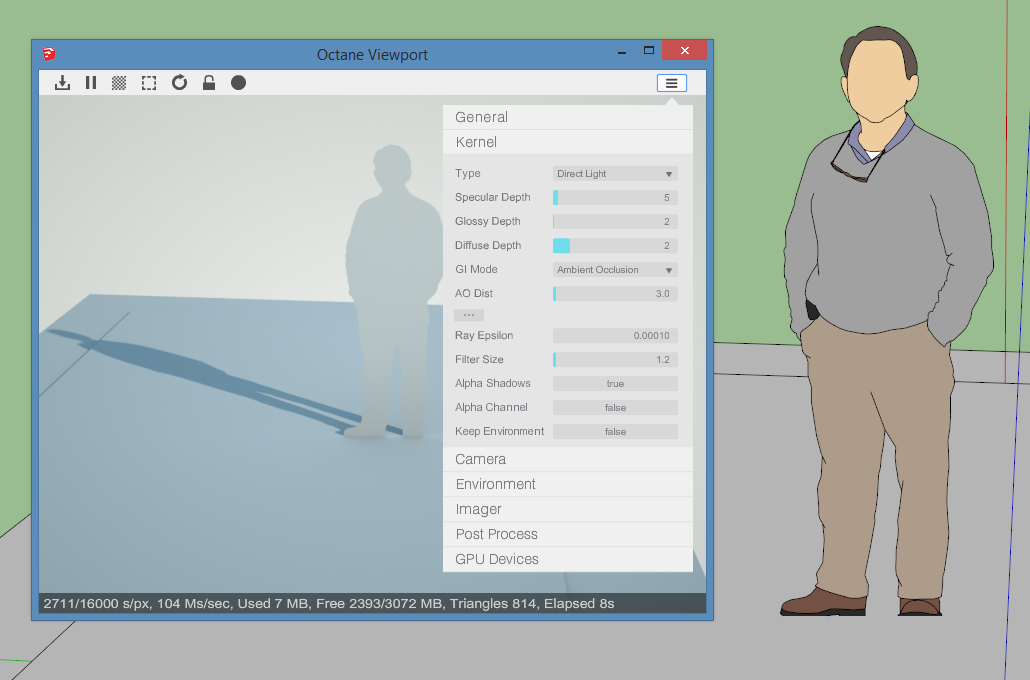
Task: Collapse the Kernel section
Action: [568, 142]
